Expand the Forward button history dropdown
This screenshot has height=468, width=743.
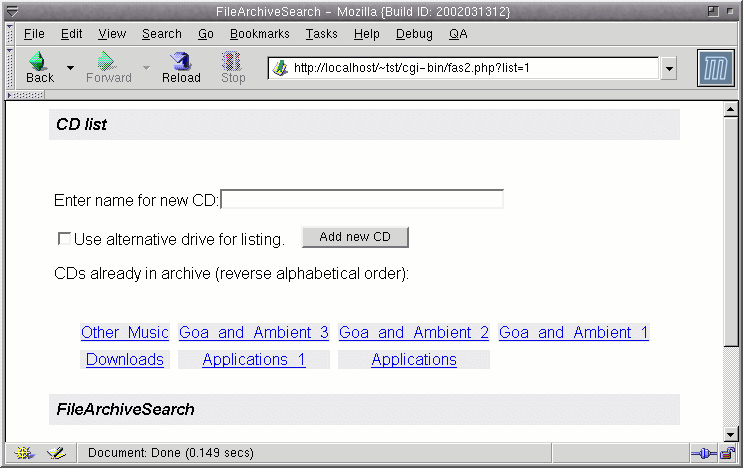coord(146,68)
